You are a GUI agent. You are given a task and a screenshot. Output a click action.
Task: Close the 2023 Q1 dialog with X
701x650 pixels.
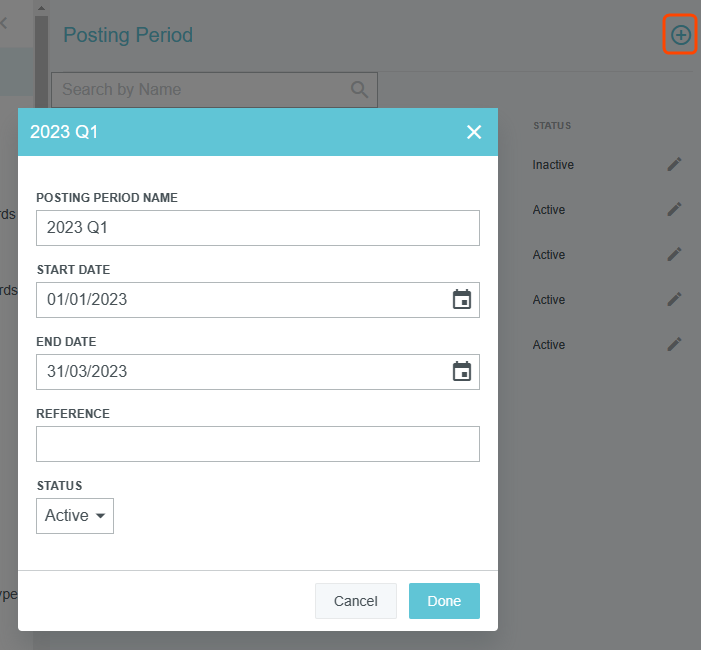pyautogui.click(x=474, y=132)
